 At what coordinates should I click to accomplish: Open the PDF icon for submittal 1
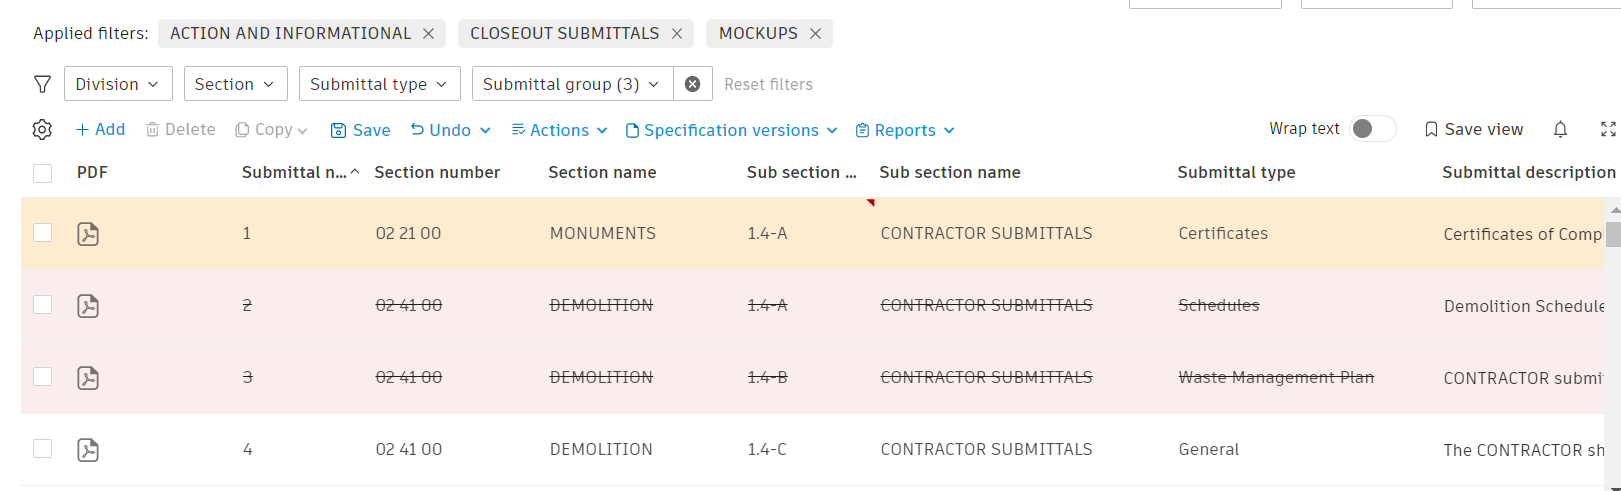[x=88, y=234]
